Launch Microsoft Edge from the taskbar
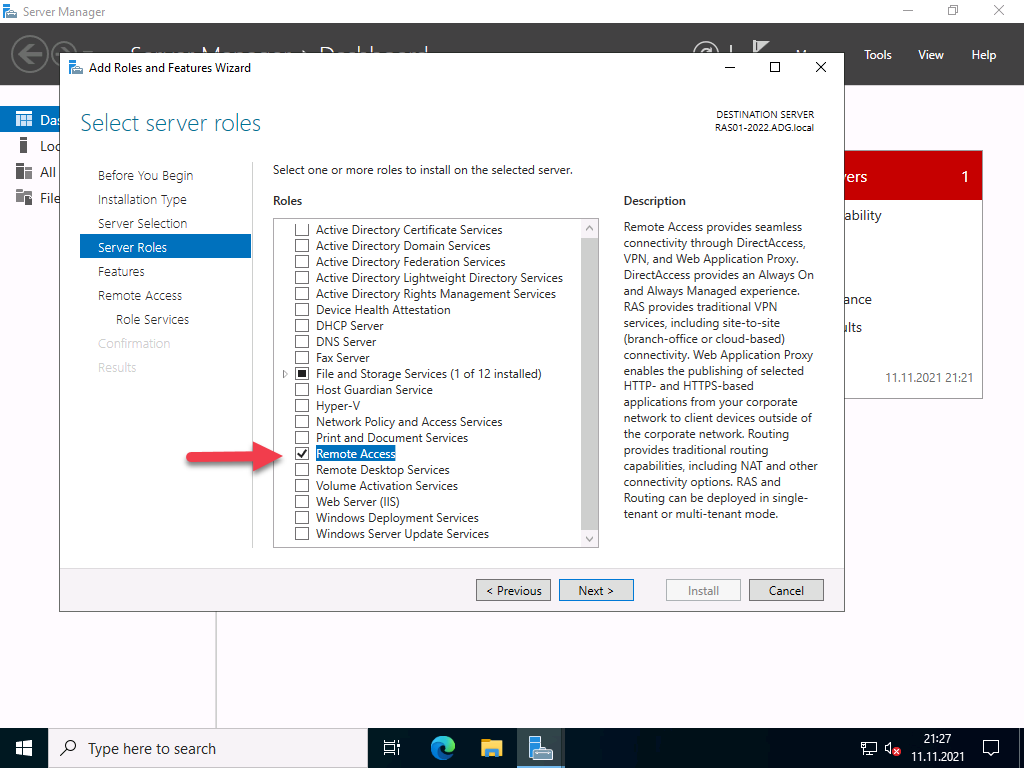This screenshot has width=1024, height=768. pyautogui.click(x=443, y=748)
